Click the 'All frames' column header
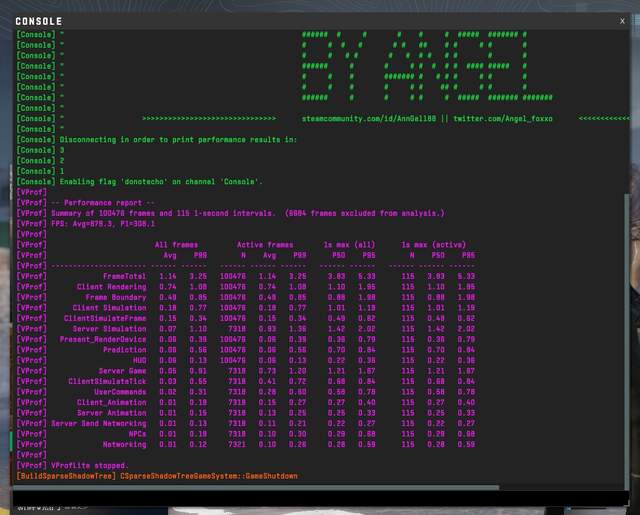 click(176, 245)
